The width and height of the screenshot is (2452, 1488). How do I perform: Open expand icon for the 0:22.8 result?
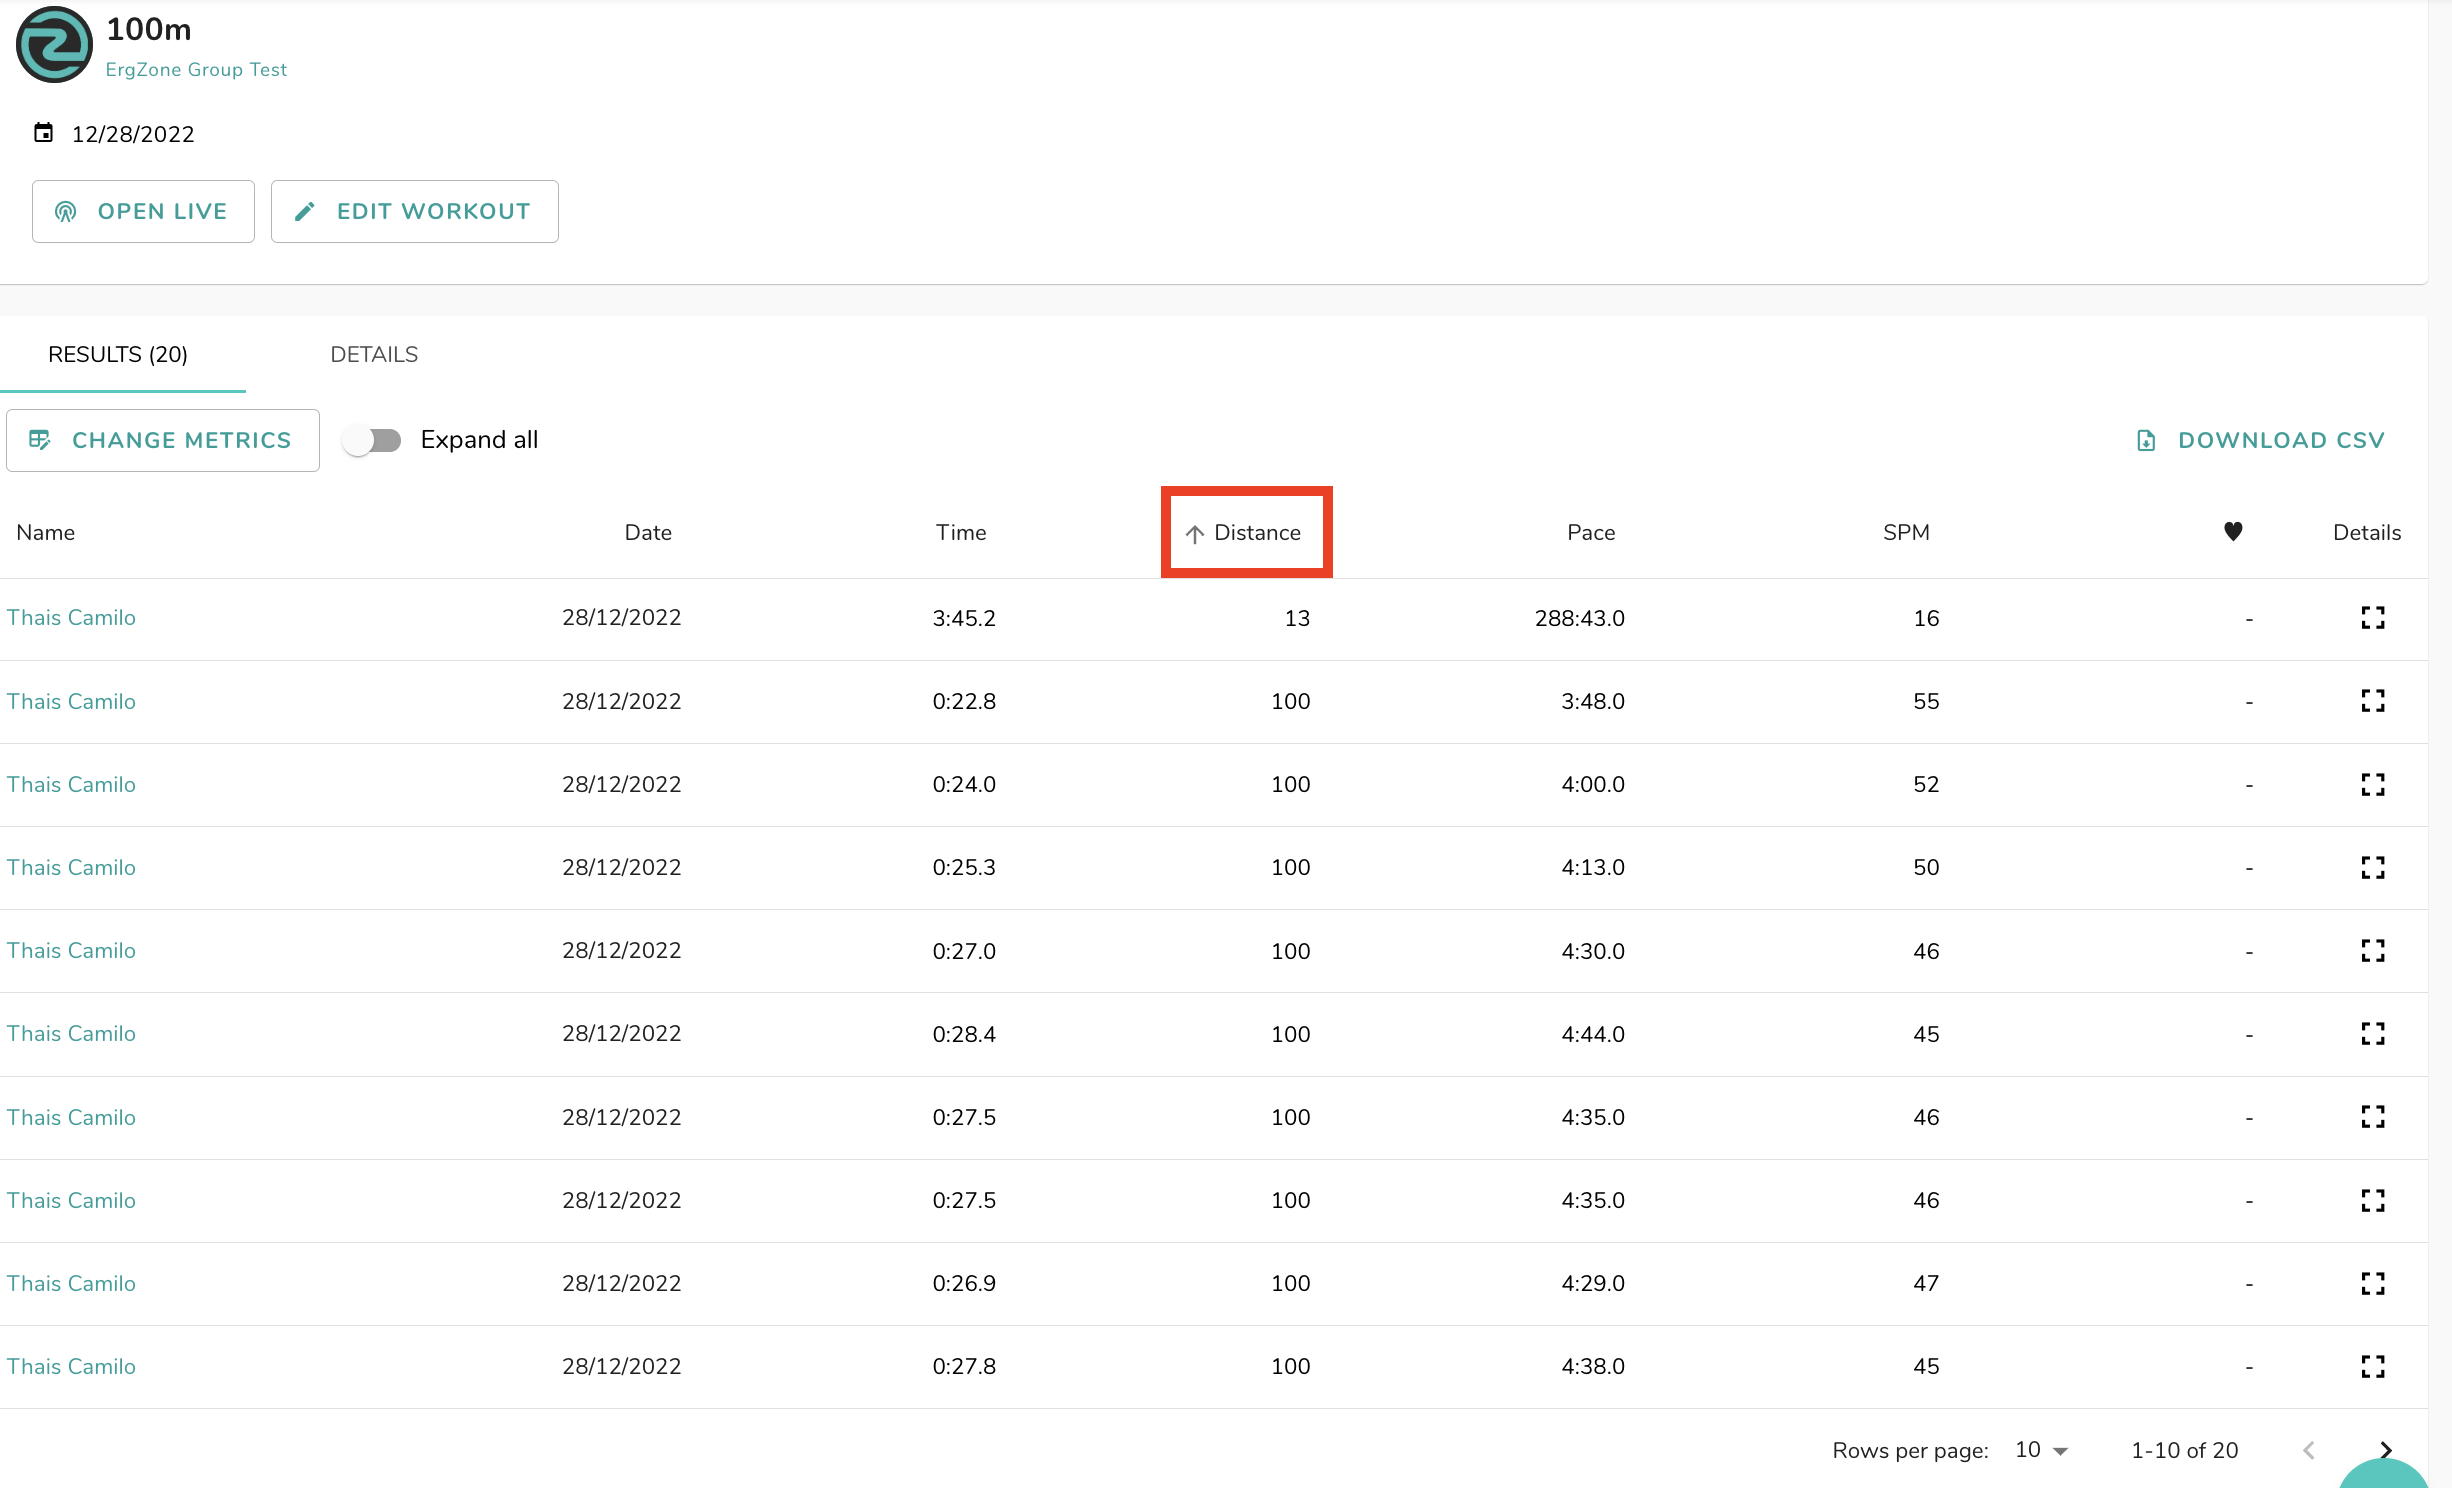pyautogui.click(x=2372, y=701)
